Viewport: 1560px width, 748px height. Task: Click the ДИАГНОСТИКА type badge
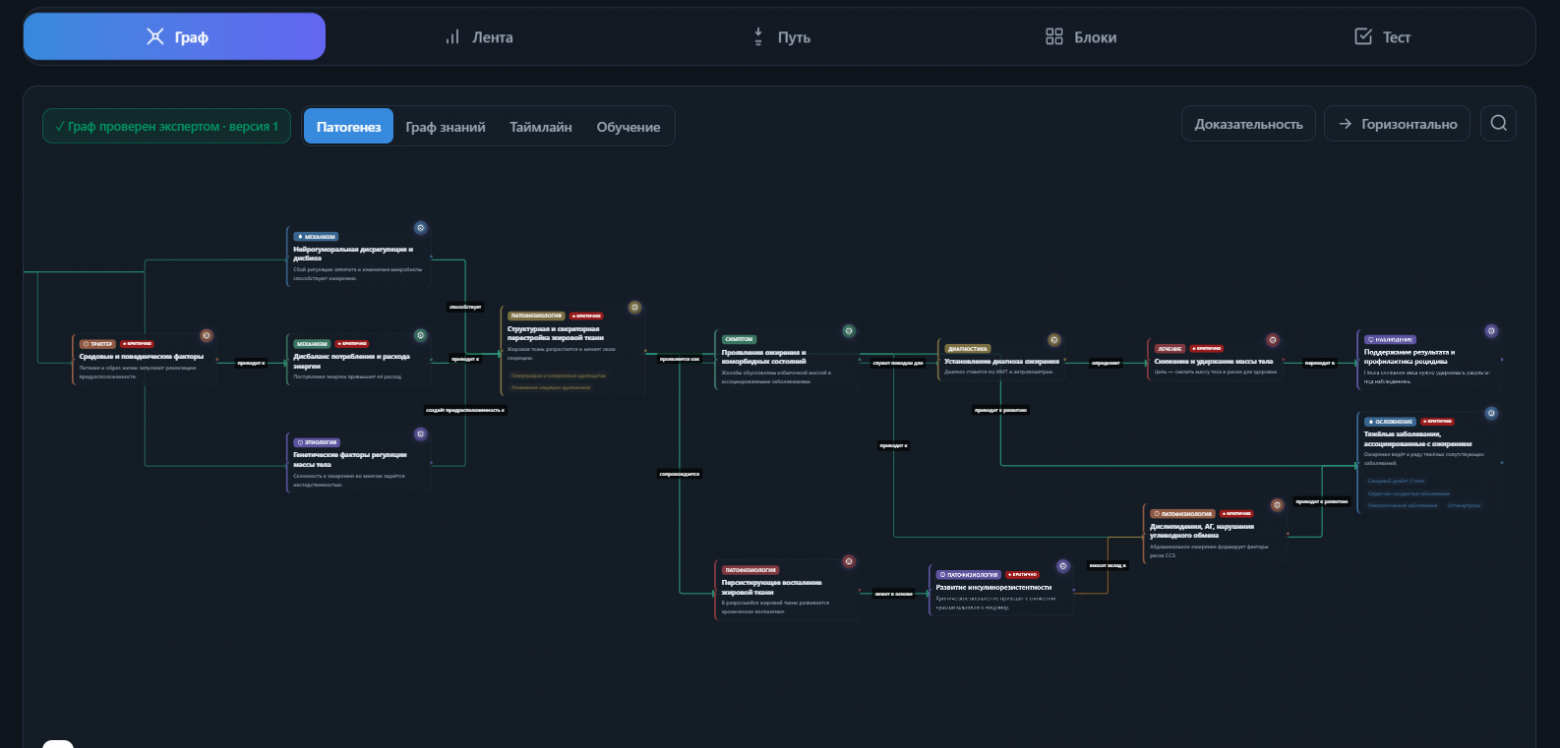(967, 349)
